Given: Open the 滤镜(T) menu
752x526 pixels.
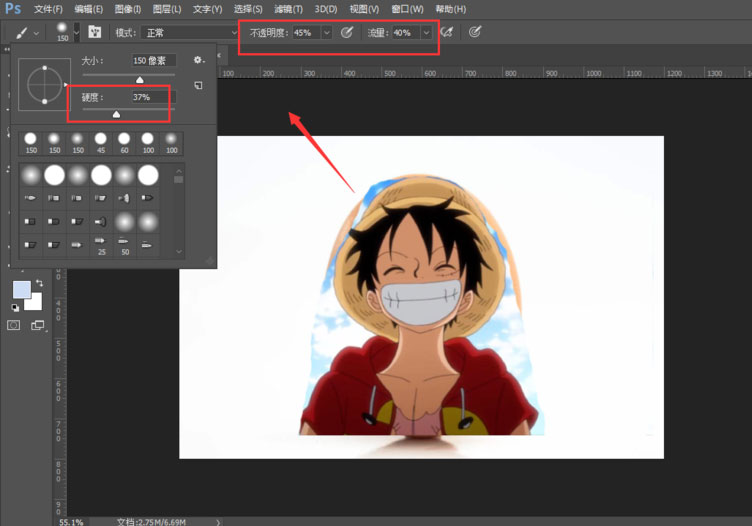Looking at the screenshot, I should pyautogui.click(x=288, y=9).
